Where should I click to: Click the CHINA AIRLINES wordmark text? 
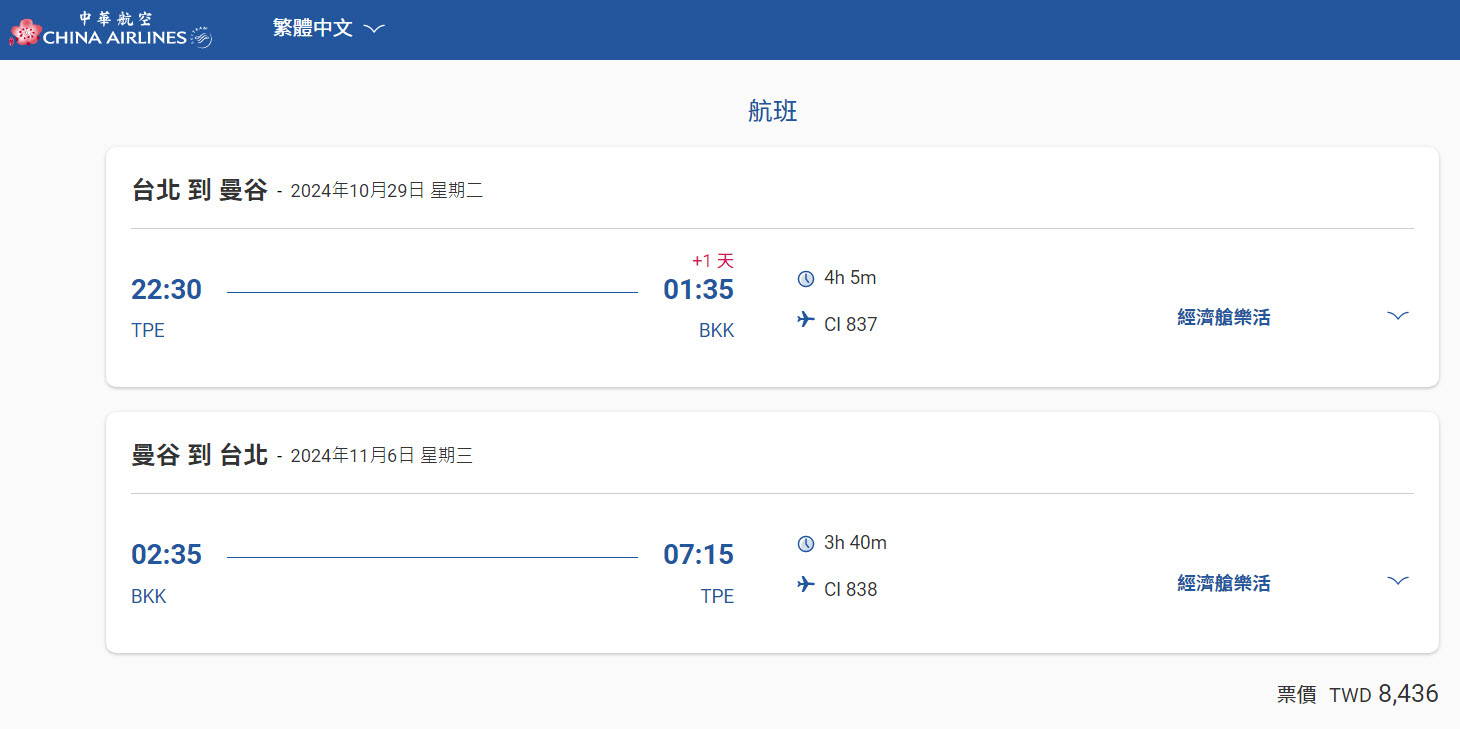coord(115,38)
